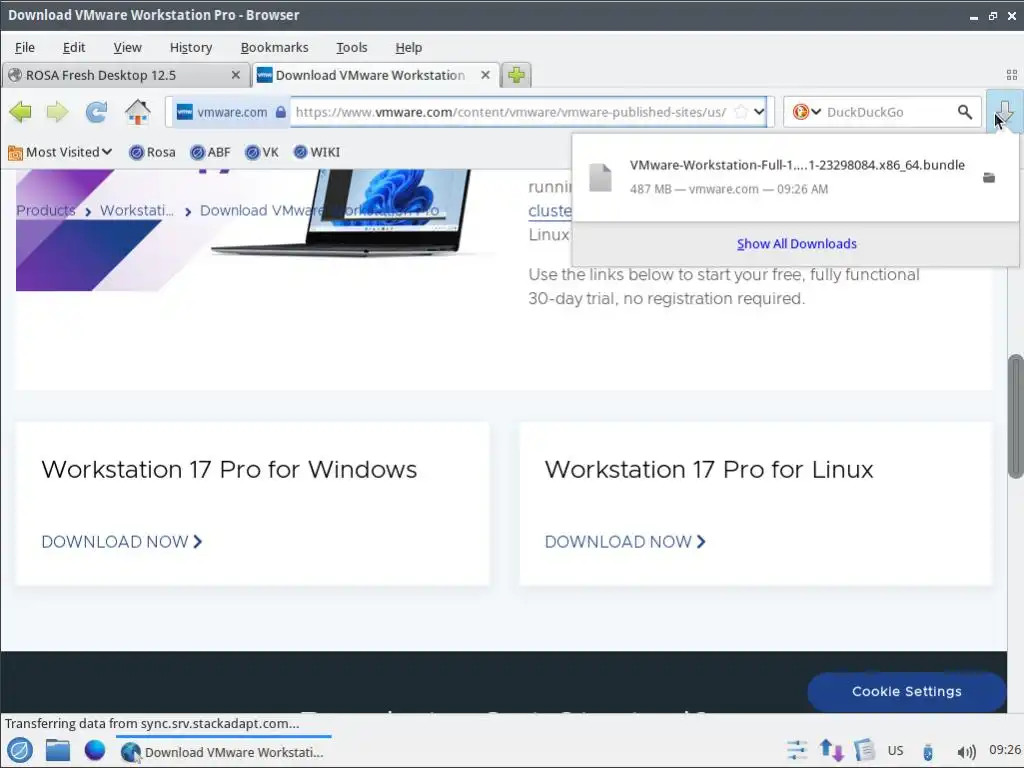Launch the file manager from the taskbar
The image size is (1024, 768).
tap(57, 751)
